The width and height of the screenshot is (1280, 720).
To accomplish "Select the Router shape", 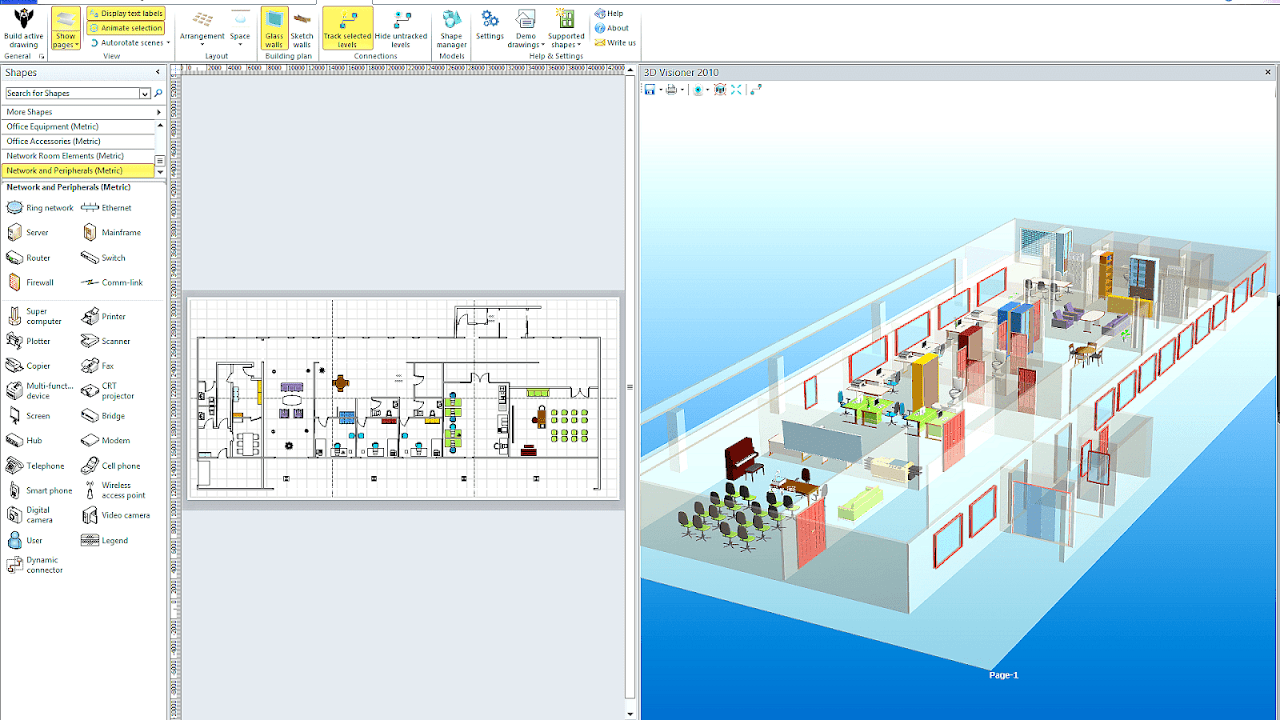I will (29, 258).
